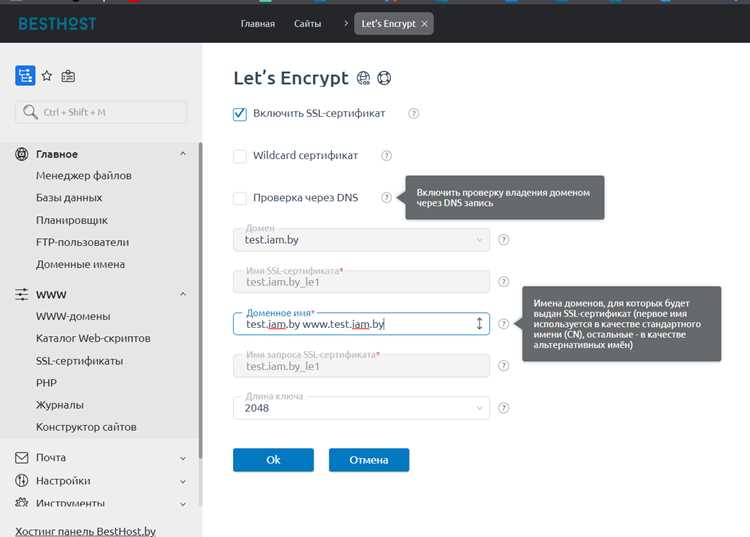Image resolution: width=750 pixels, height=537 pixels.
Task: Click Имя запроса SSL-сертификата field
Action: click(361, 366)
